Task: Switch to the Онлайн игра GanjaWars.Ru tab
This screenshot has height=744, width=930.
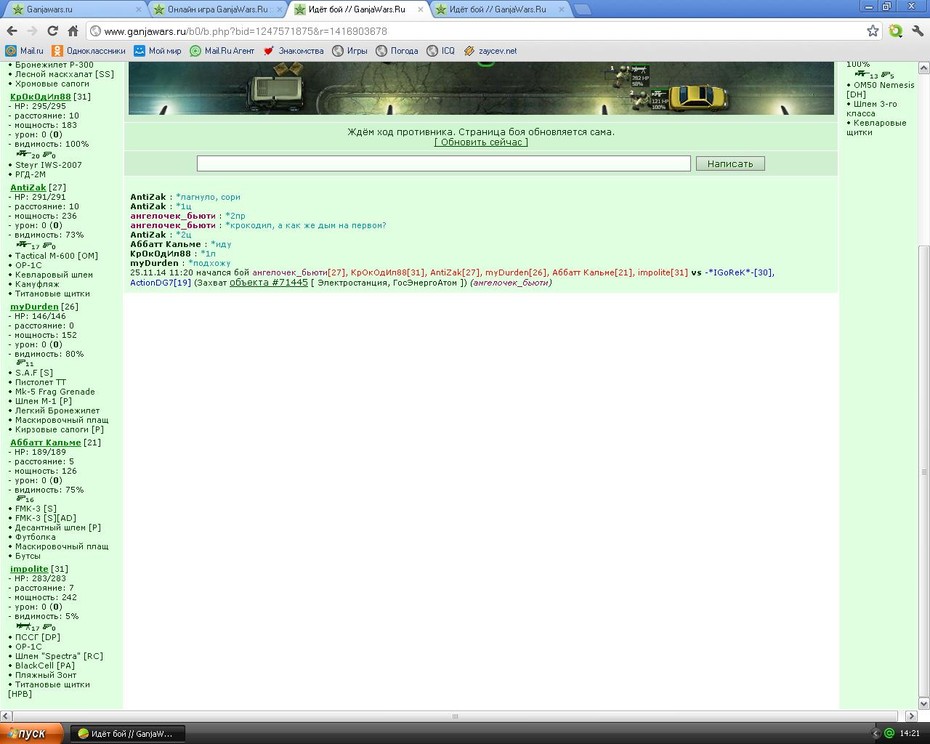Action: coord(216,9)
